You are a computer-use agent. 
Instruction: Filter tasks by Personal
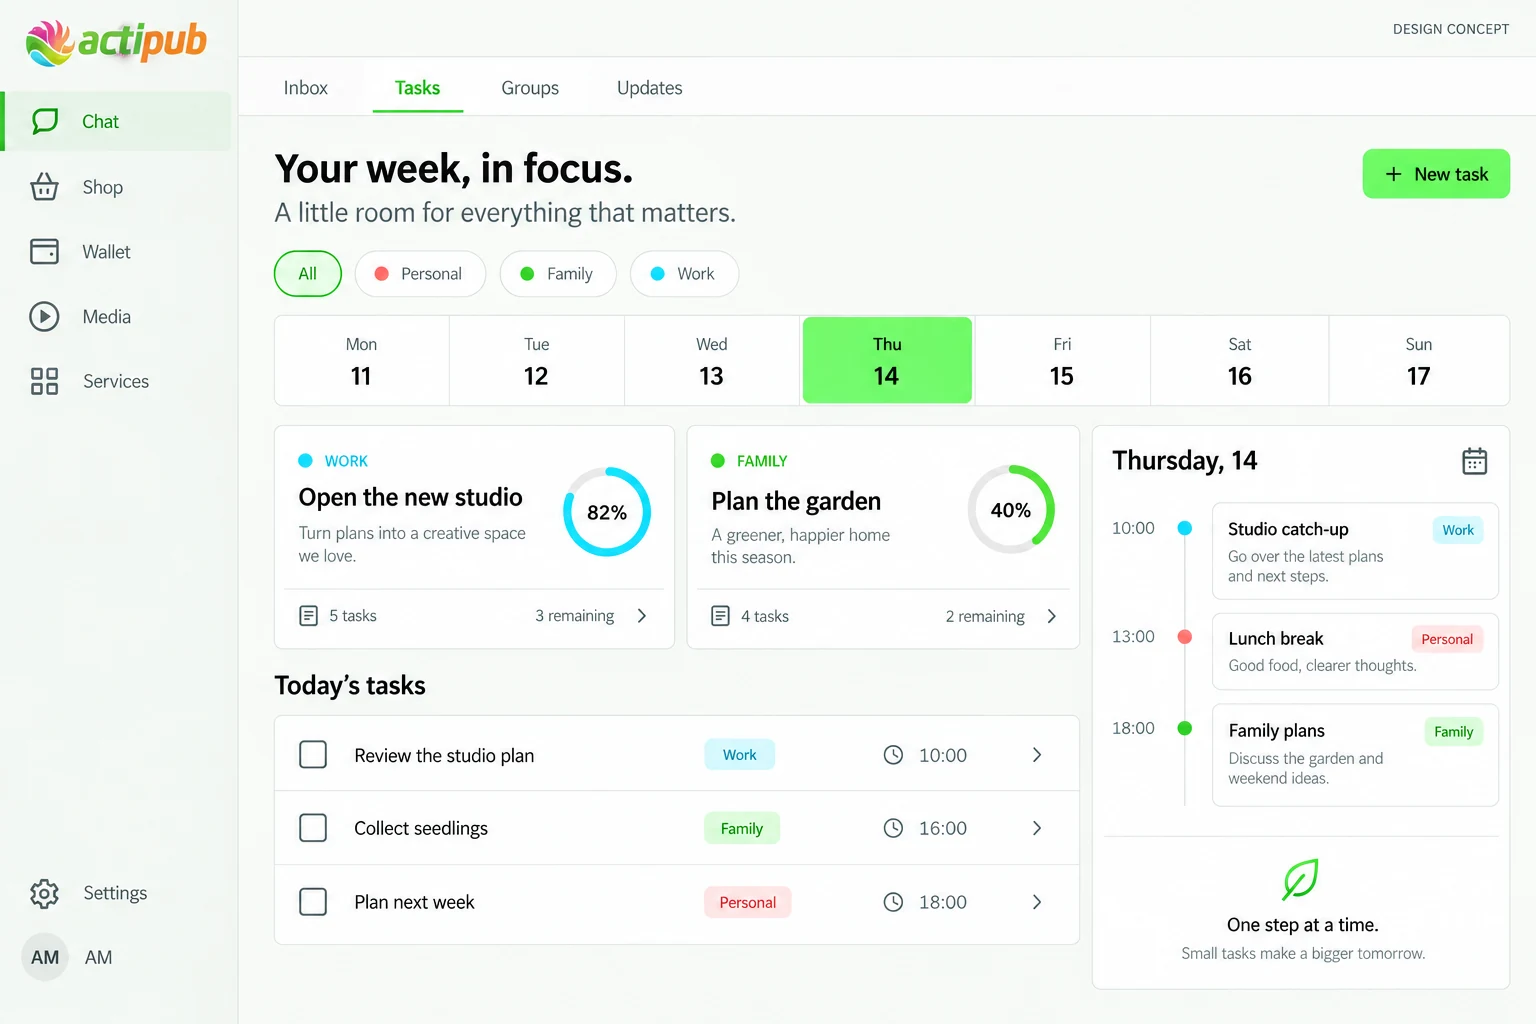[x=420, y=274]
